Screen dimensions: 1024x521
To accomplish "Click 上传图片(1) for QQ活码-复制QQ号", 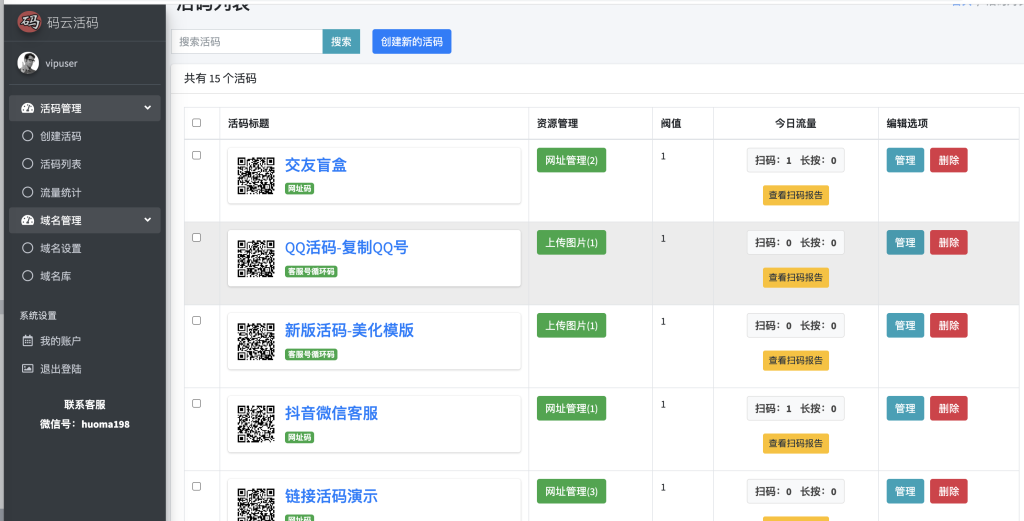I will click(571, 242).
